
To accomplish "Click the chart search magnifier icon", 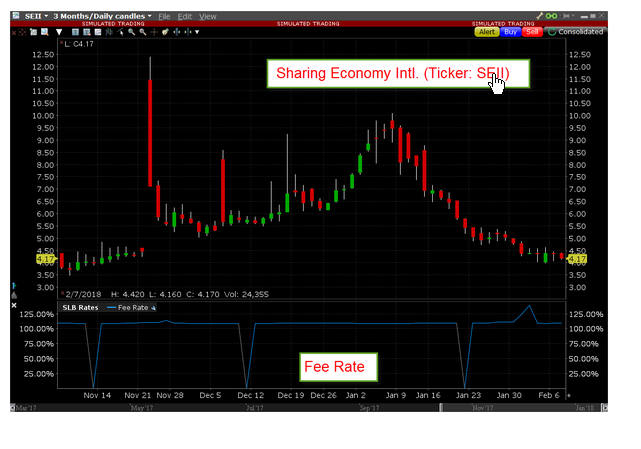I will pos(45,32).
